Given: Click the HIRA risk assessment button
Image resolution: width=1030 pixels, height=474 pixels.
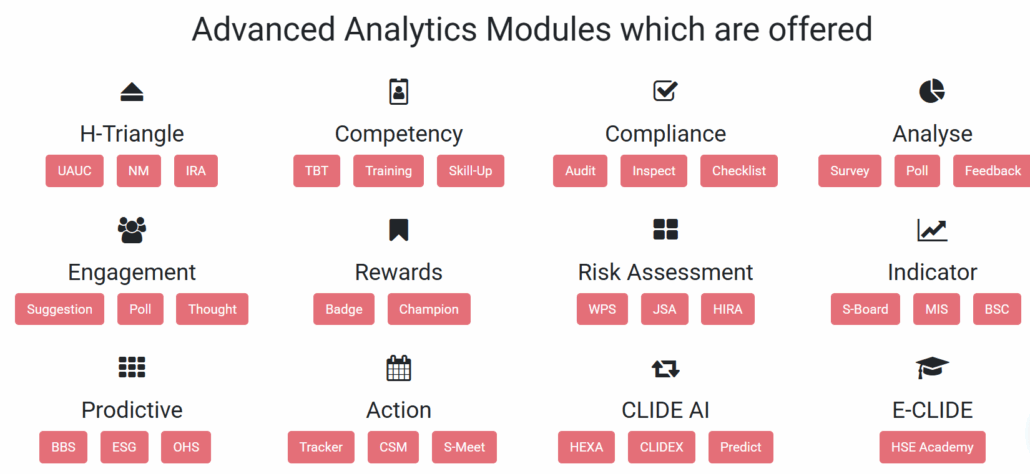Looking at the screenshot, I should [728, 309].
